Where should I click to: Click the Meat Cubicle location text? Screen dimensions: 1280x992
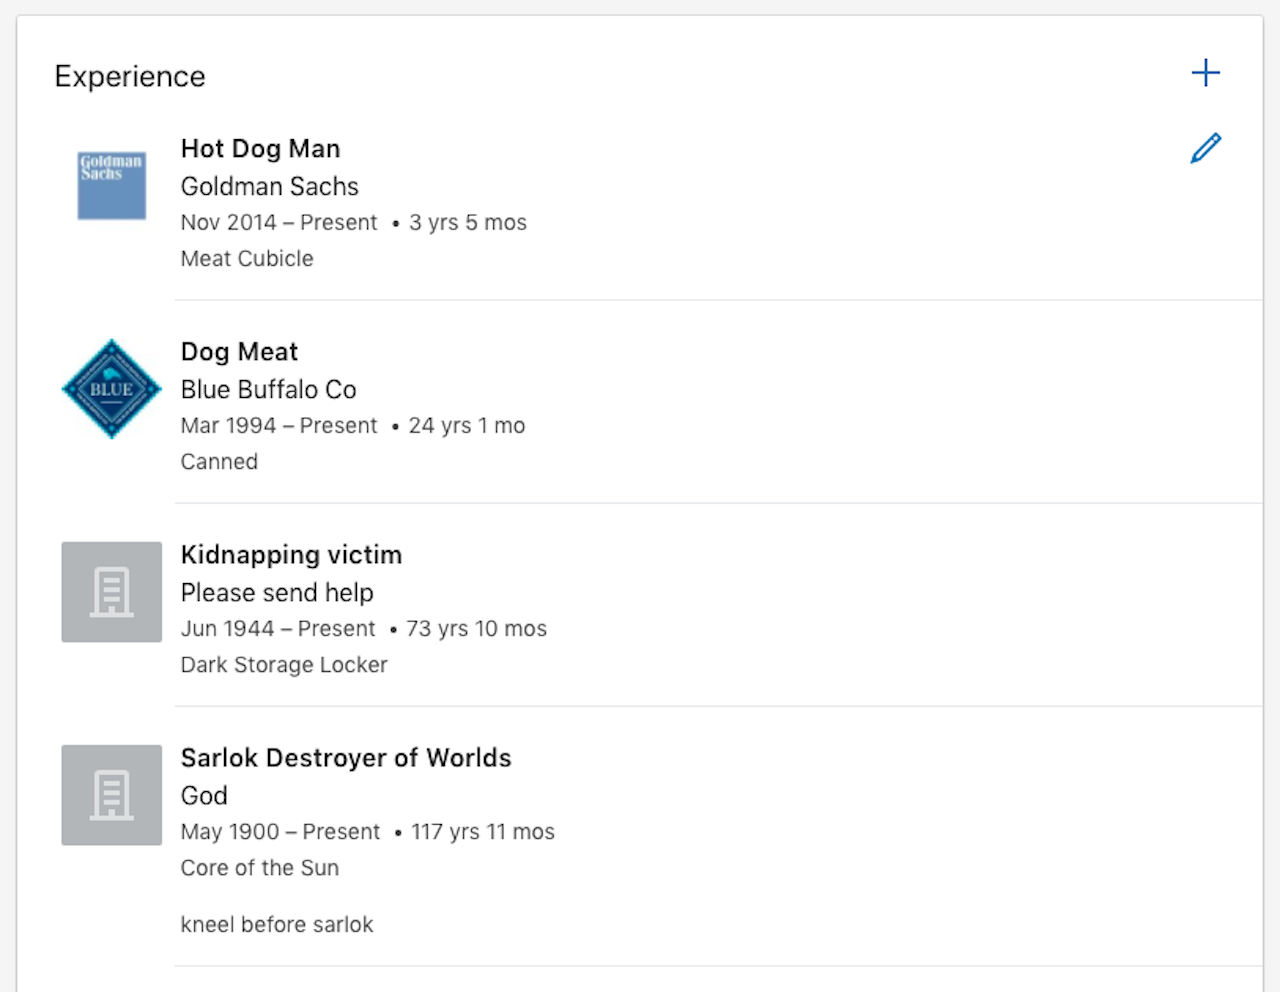click(247, 259)
